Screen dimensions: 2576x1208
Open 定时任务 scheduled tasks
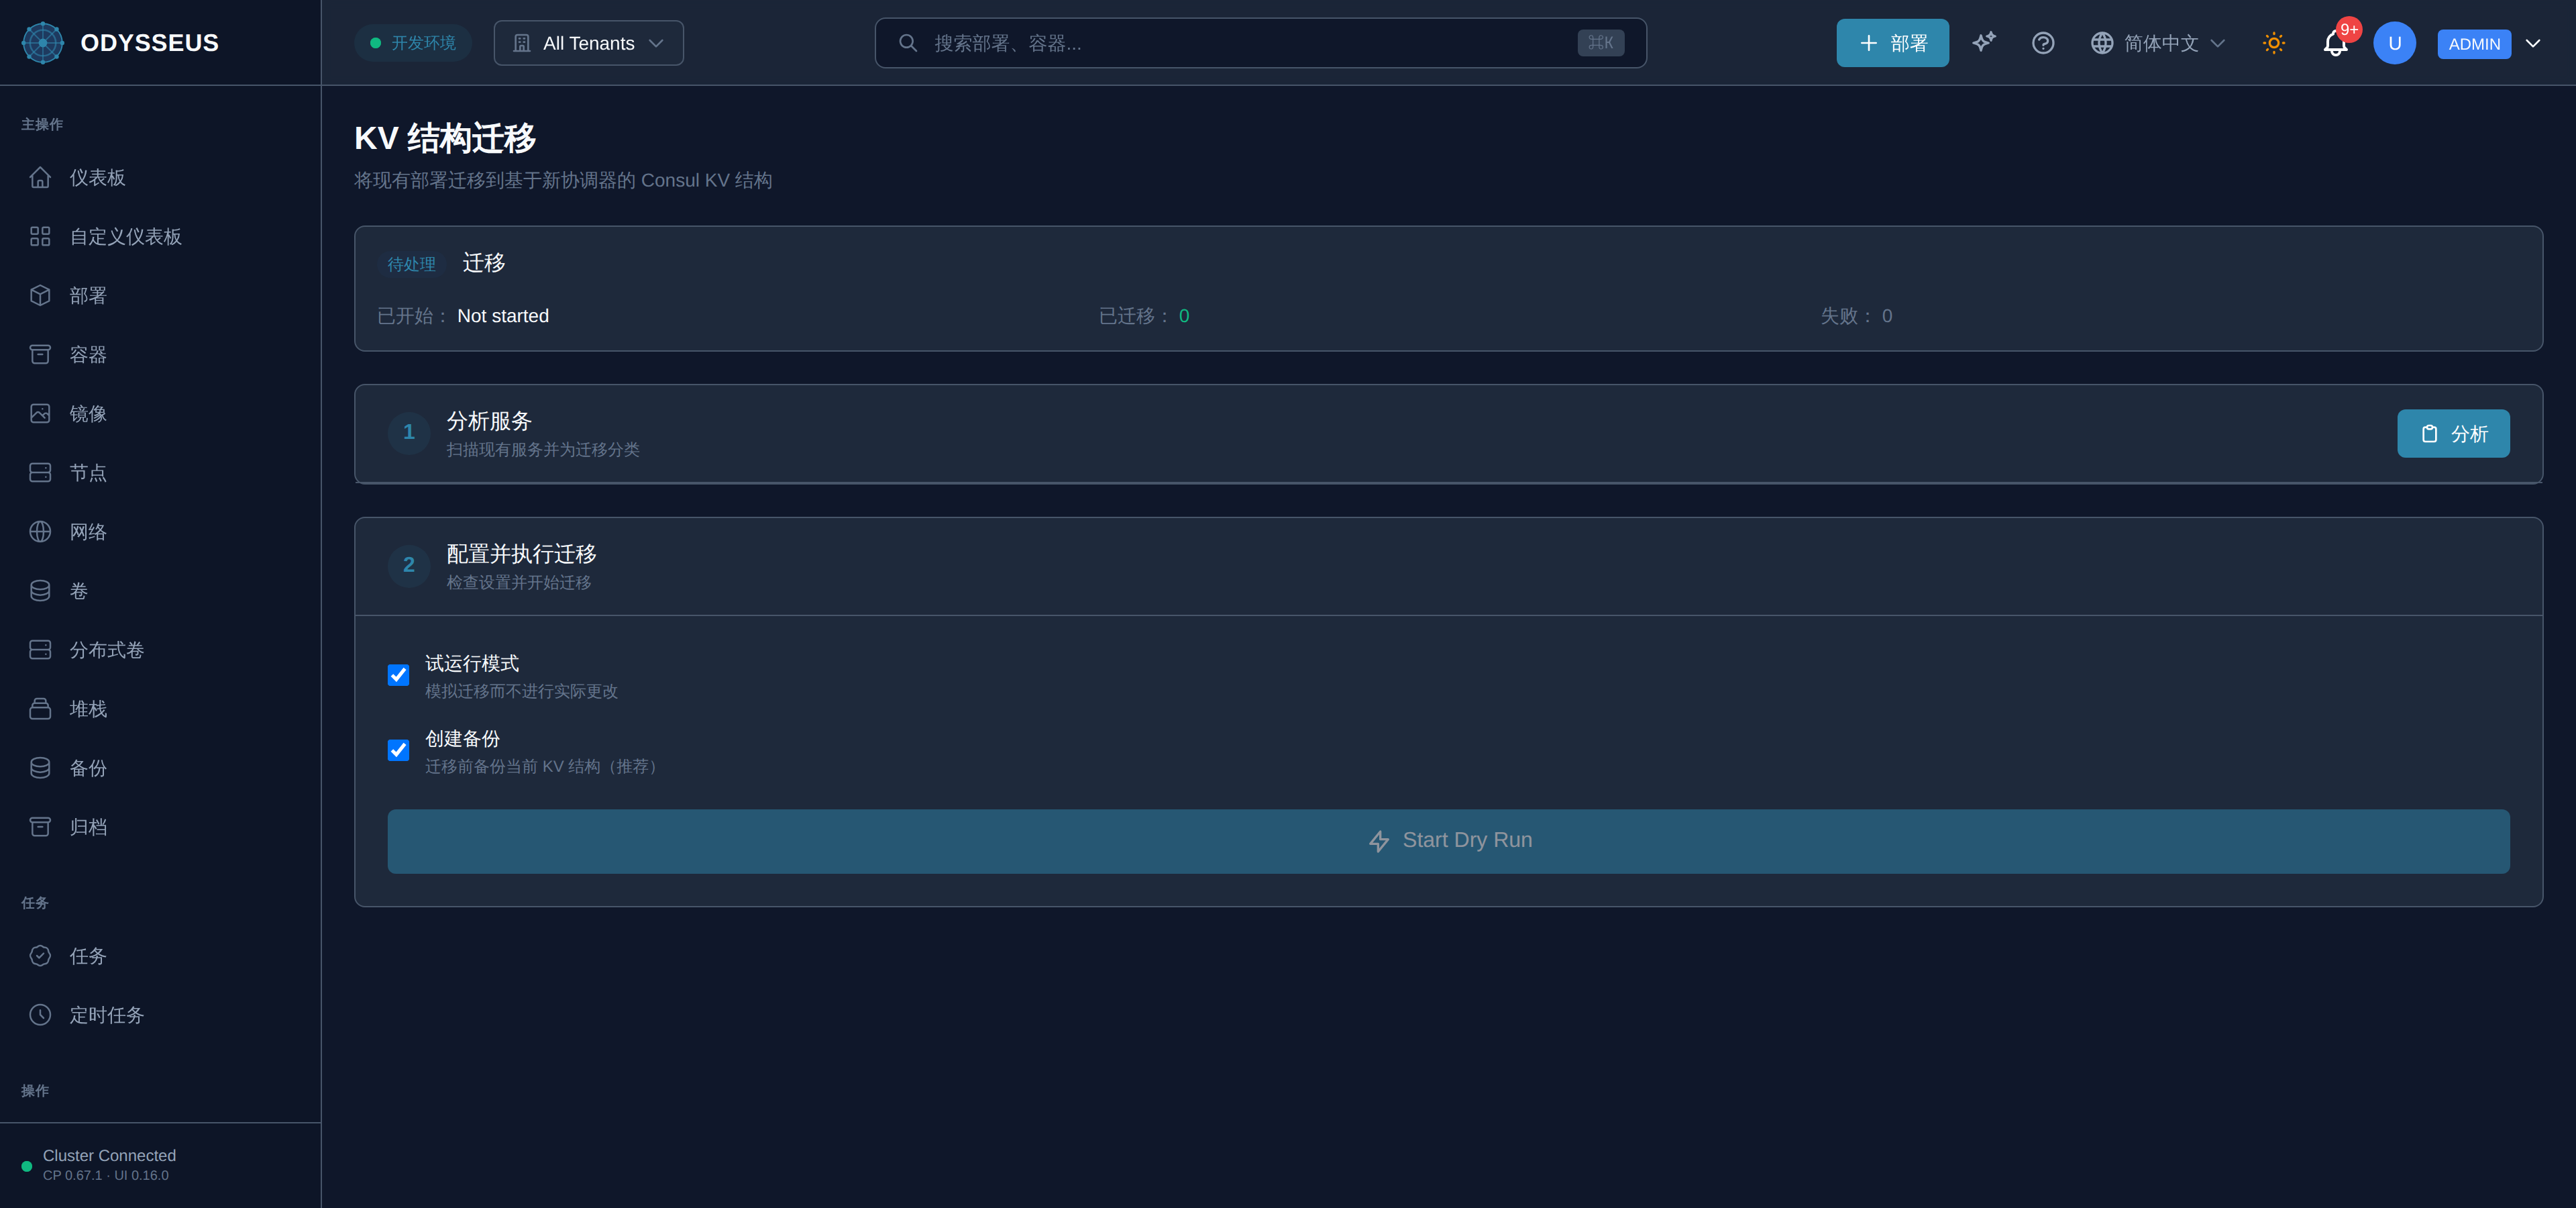[160, 1014]
